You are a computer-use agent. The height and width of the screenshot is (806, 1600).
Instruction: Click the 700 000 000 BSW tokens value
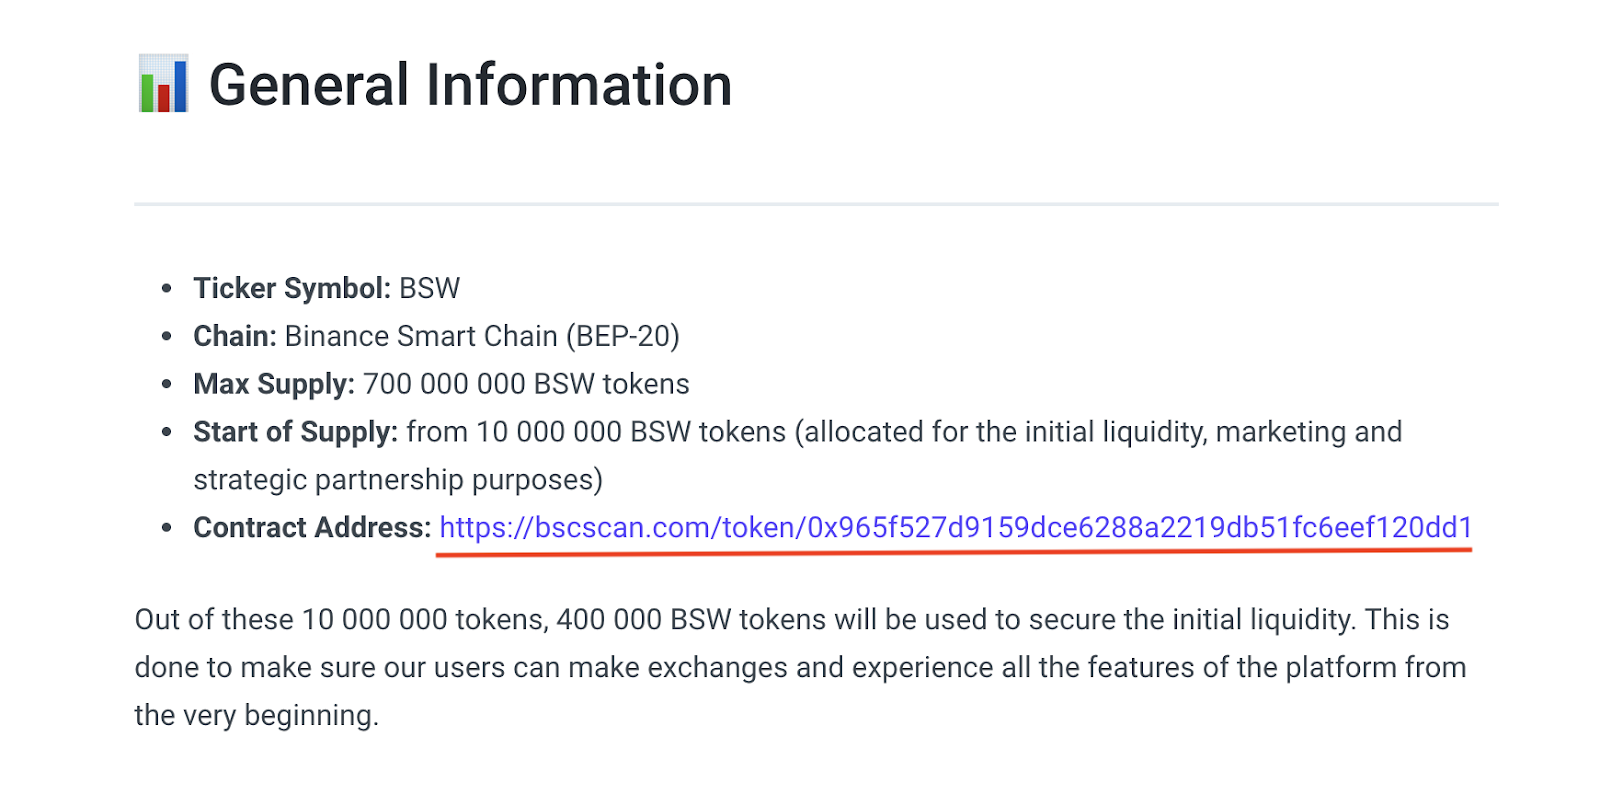(x=526, y=384)
